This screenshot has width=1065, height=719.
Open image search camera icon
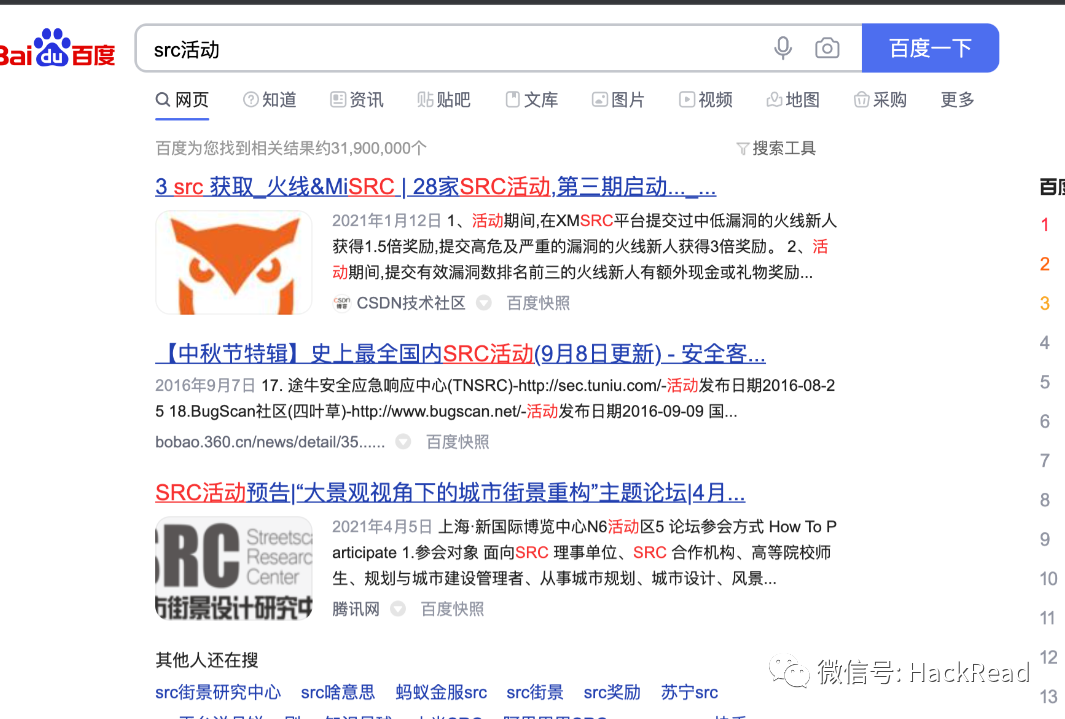pos(827,48)
